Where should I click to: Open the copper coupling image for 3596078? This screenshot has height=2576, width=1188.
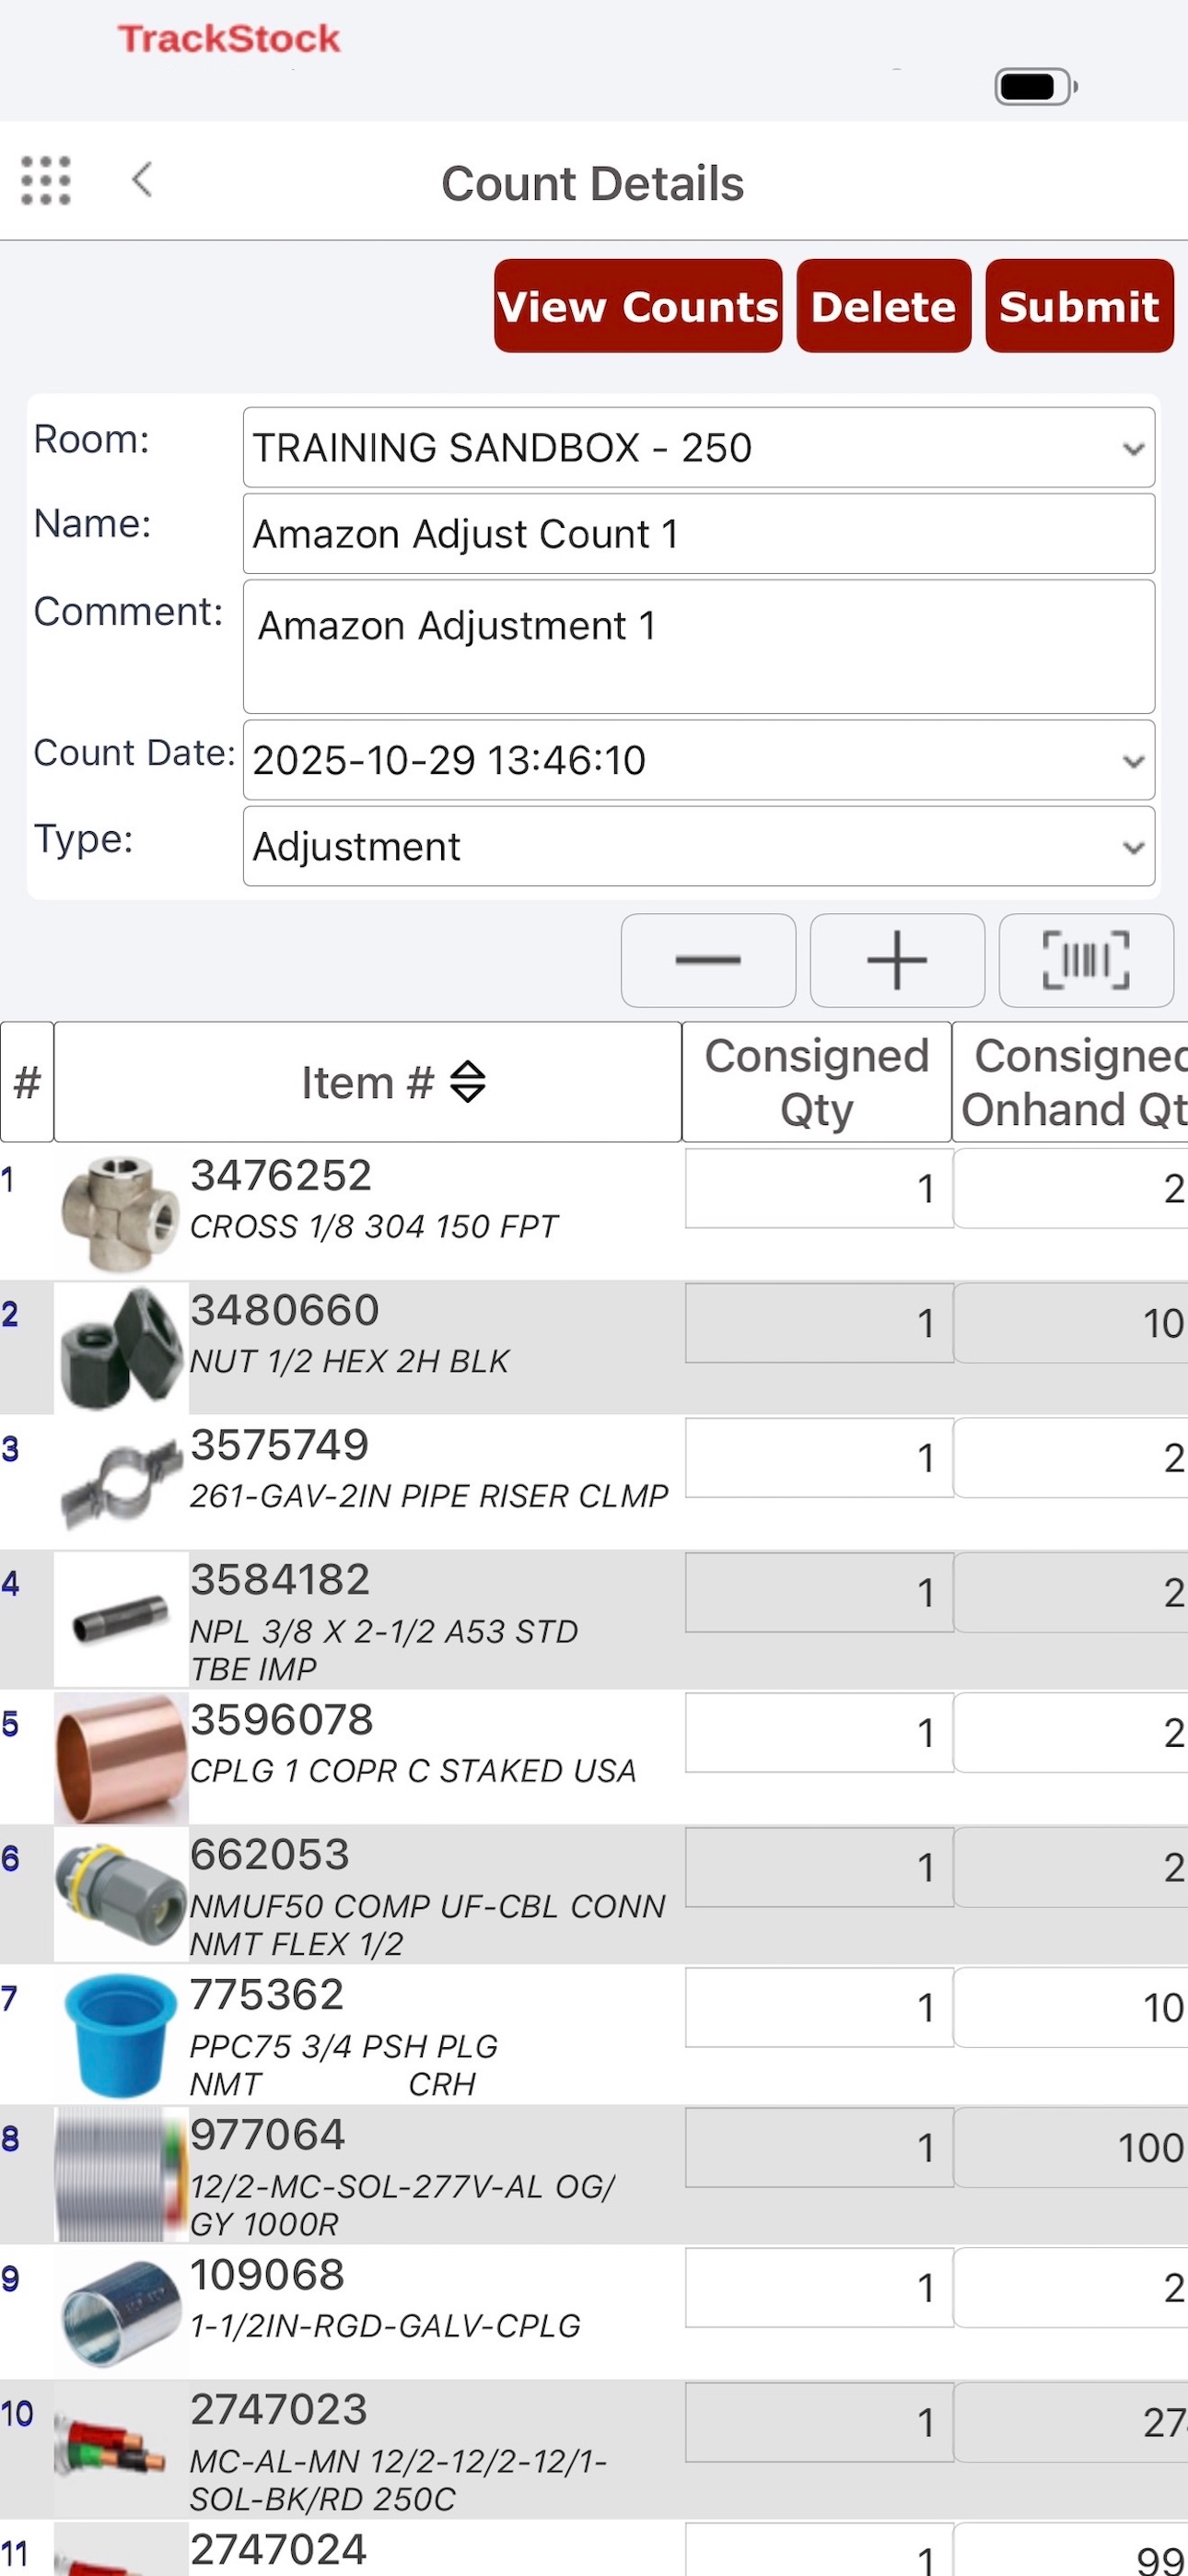(x=121, y=1757)
